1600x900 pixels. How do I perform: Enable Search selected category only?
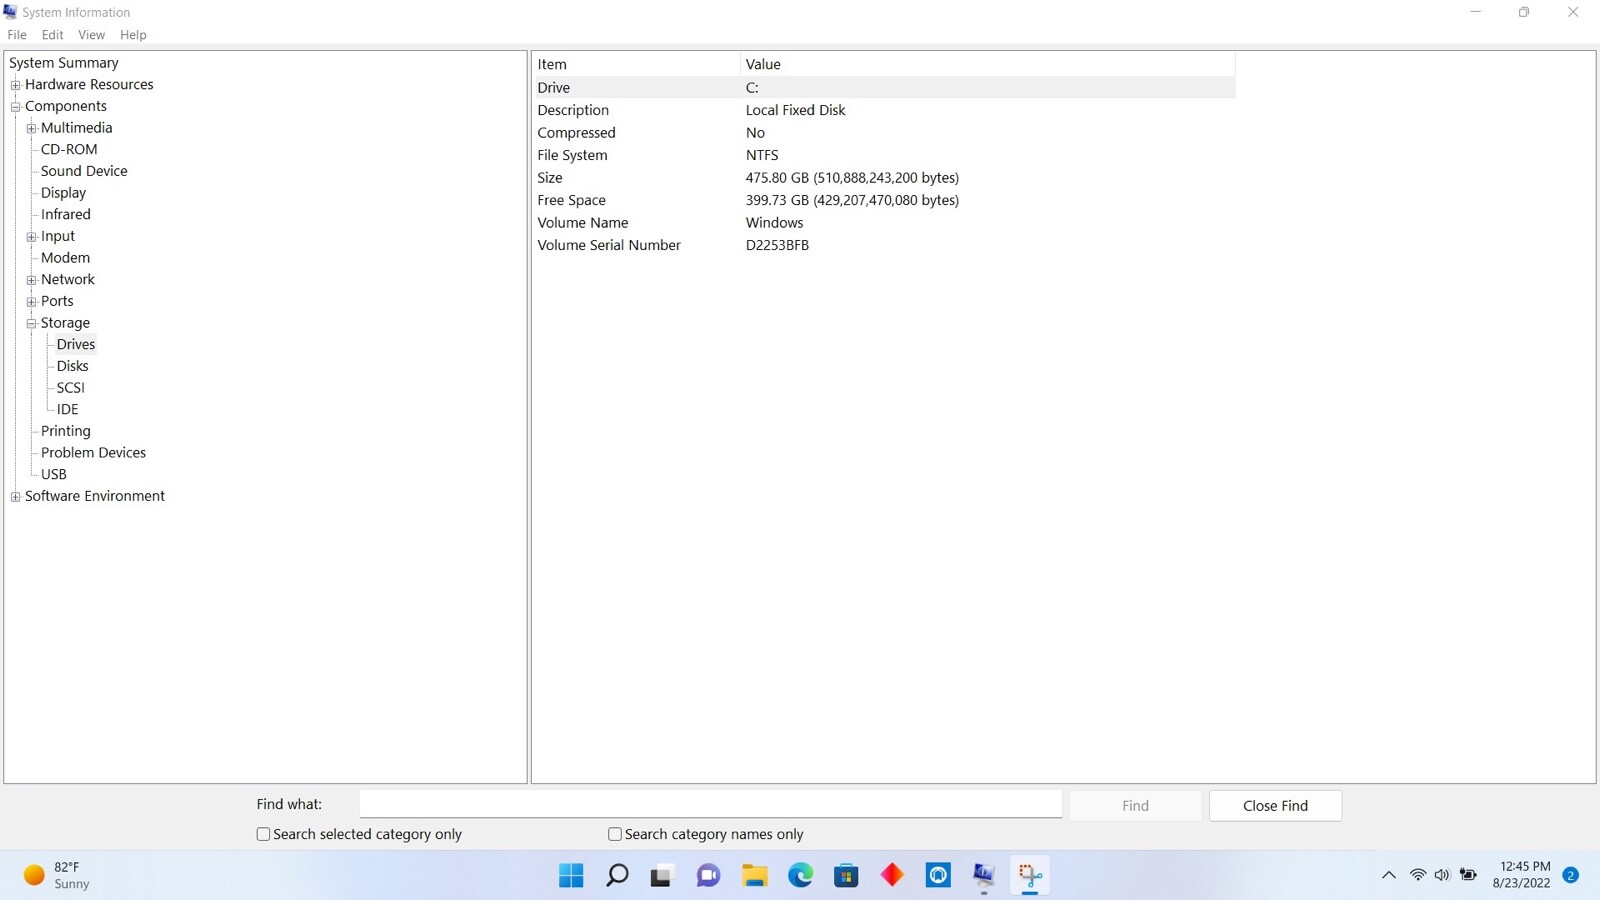pyautogui.click(x=263, y=834)
